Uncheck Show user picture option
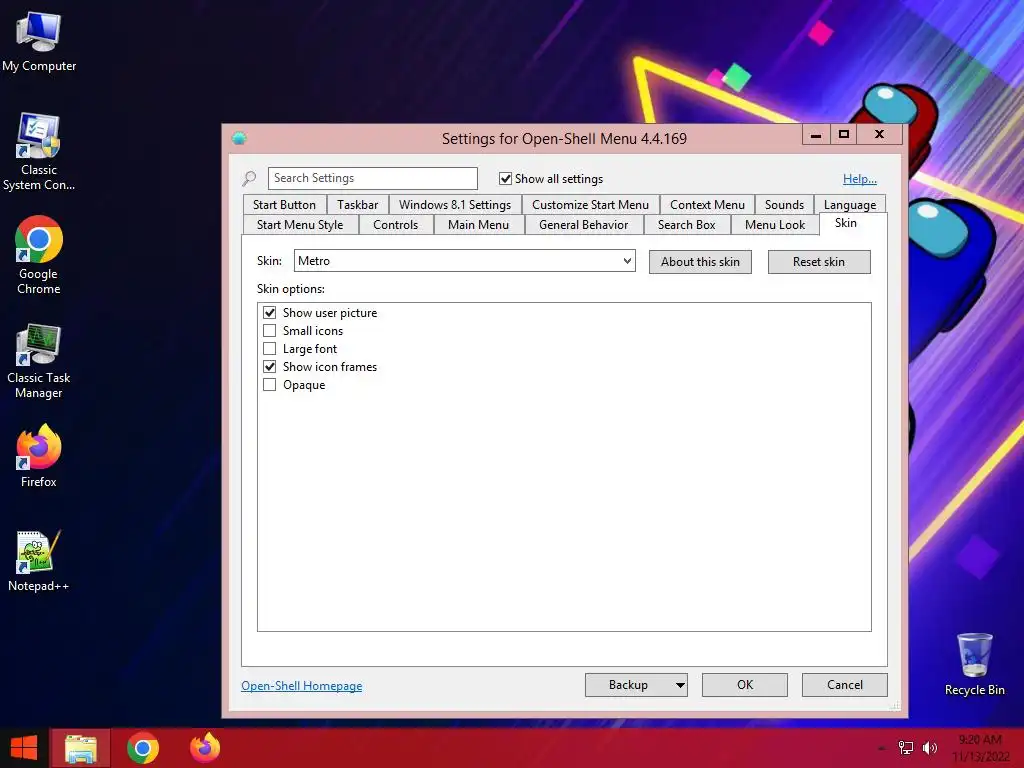 tap(269, 312)
